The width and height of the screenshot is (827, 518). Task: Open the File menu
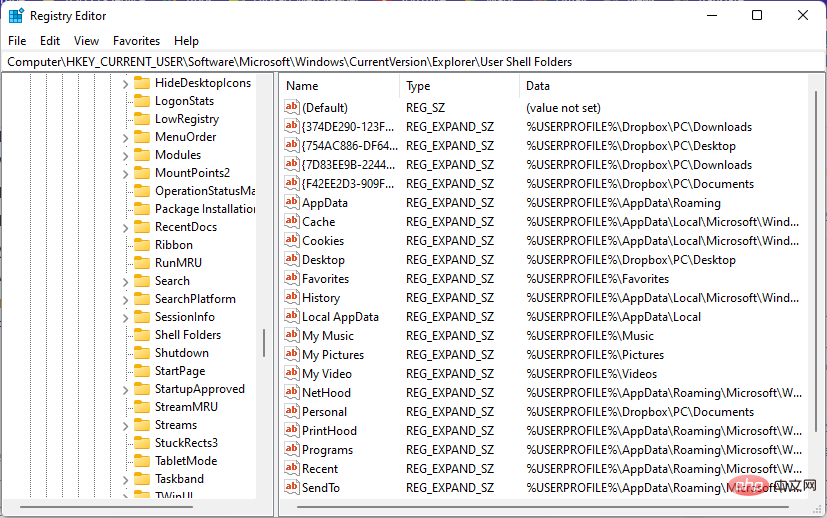[x=17, y=41]
